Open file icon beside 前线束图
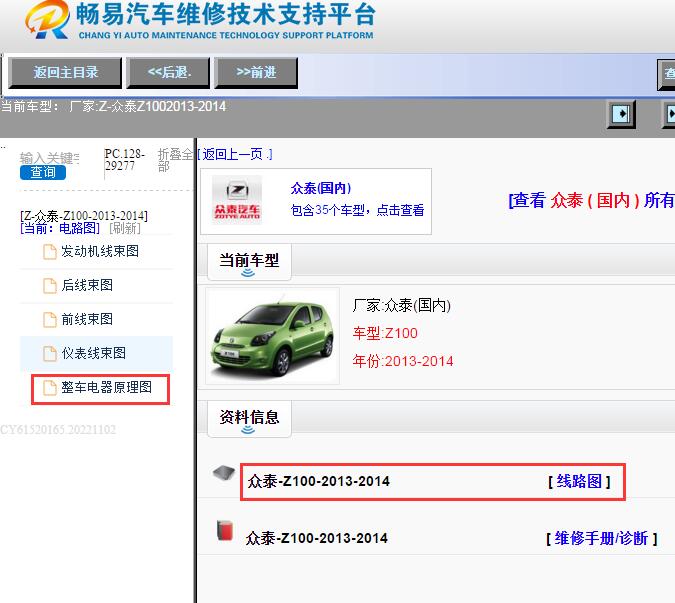This screenshot has width=675, height=603. pyautogui.click(x=50, y=320)
